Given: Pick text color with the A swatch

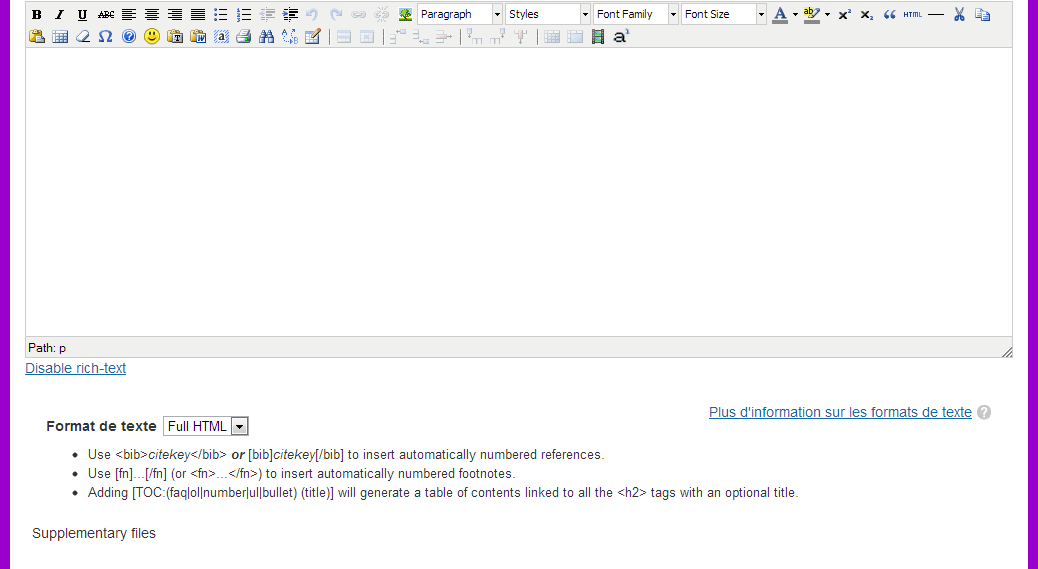Looking at the screenshot, I should [x=780, y=15].
